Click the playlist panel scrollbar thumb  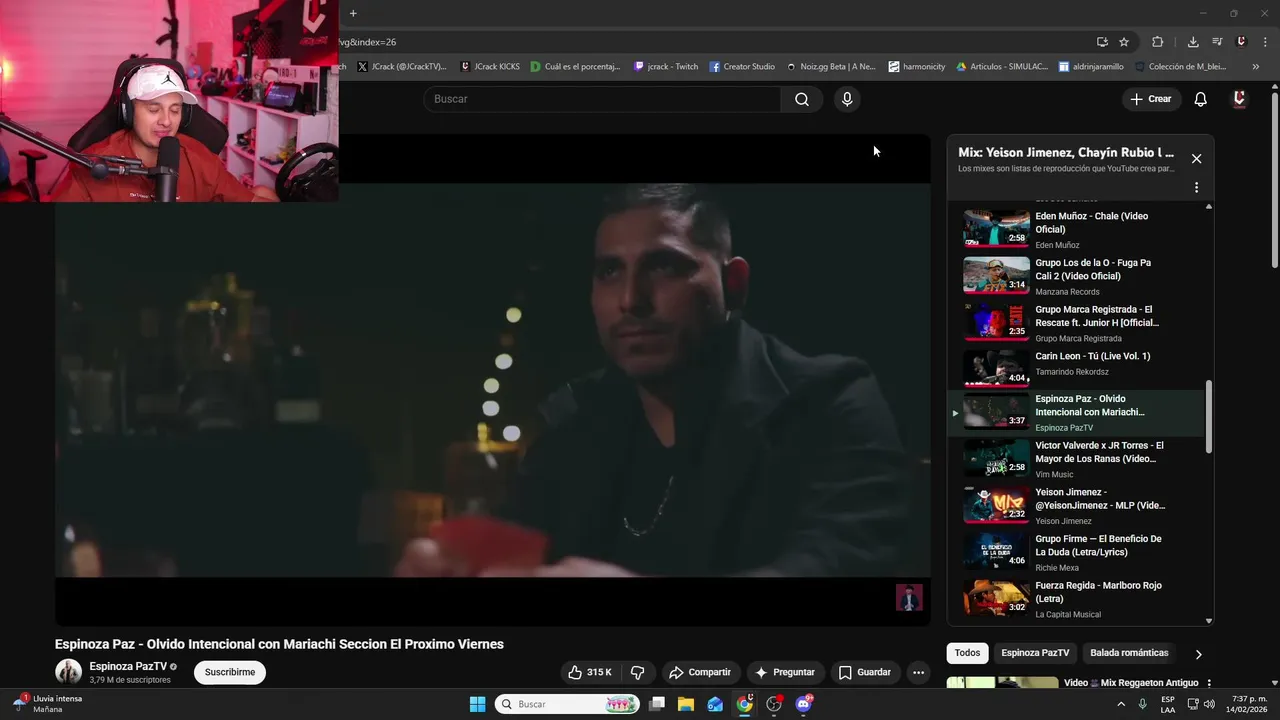(x=1208, y=416)
